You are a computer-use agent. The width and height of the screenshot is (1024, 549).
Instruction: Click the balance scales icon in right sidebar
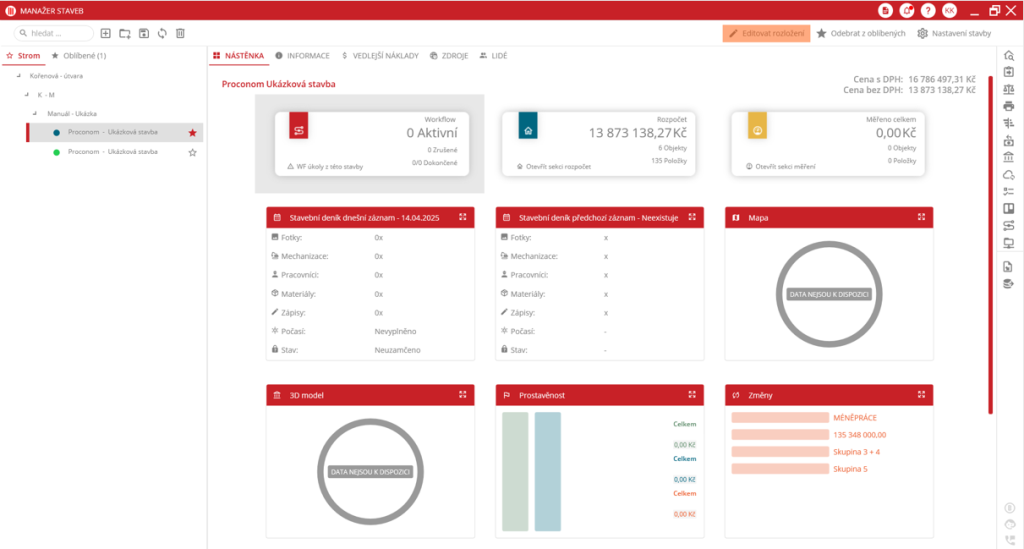(1009, 88)
